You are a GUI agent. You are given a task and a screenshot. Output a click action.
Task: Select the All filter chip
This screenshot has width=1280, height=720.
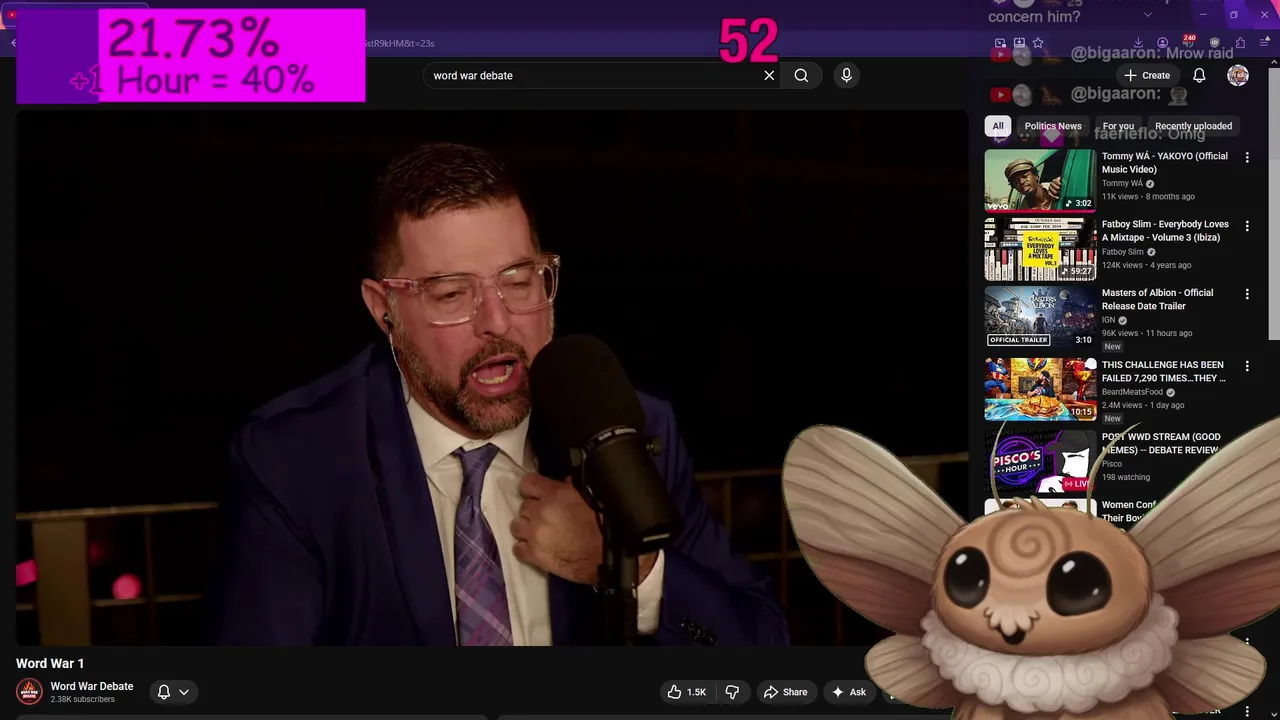click(x=997, y=126)
